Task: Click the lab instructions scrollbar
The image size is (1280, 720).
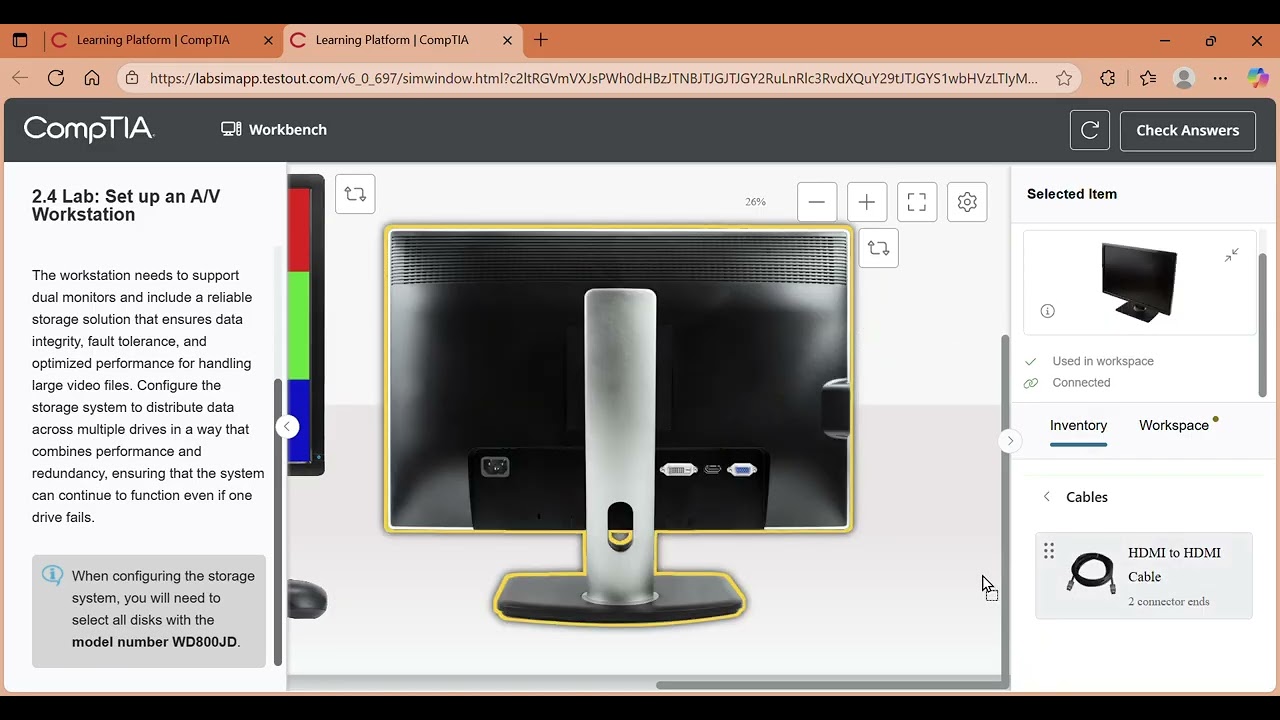Action: coord(278,520)
